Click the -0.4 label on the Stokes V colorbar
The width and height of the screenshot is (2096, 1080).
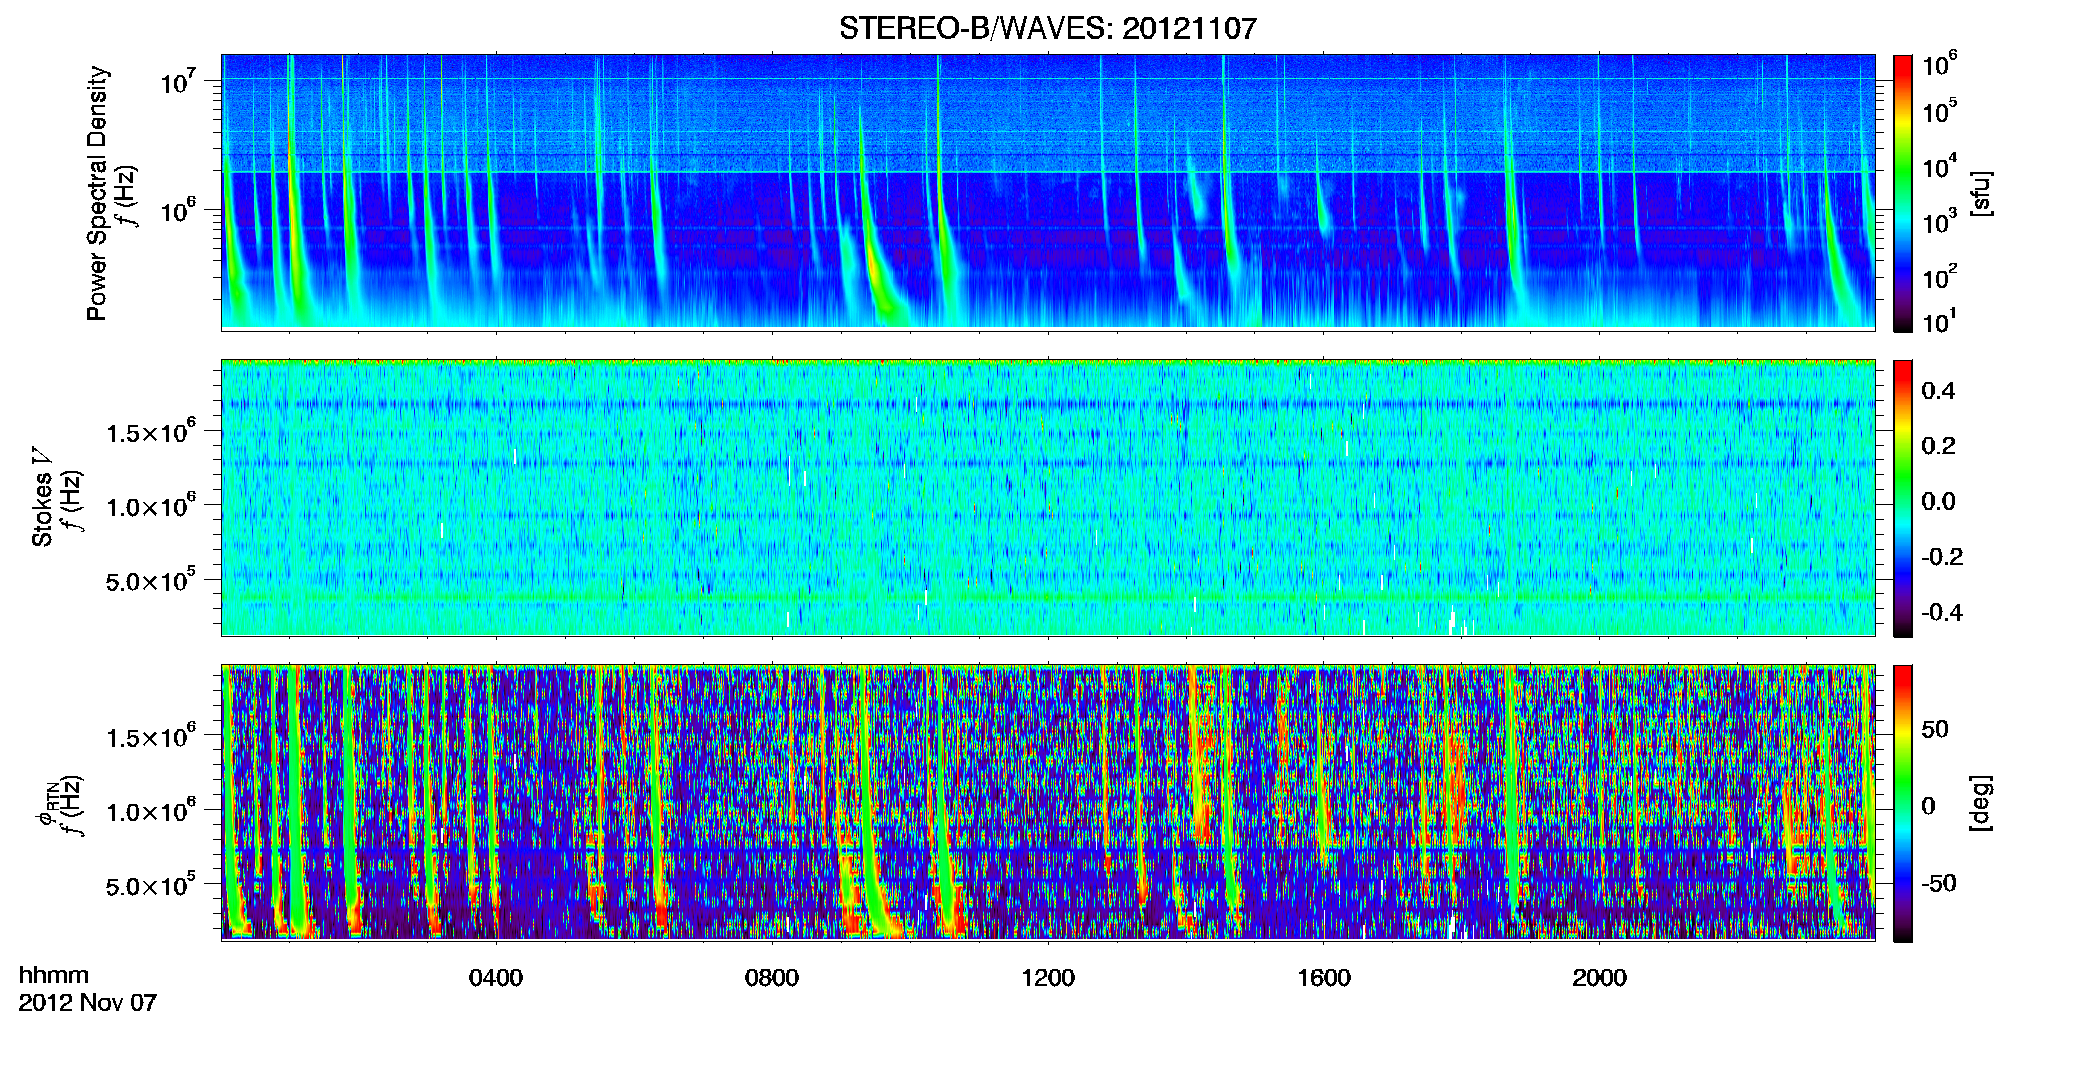(x=1942, y=612)
